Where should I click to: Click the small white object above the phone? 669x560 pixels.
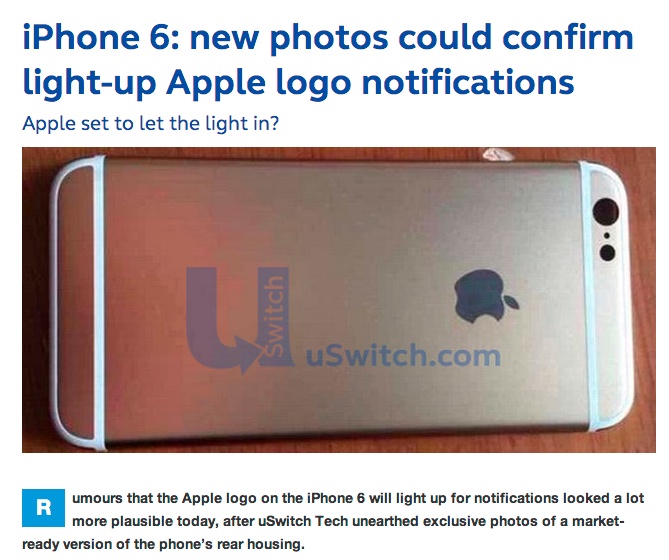(498, 155)
